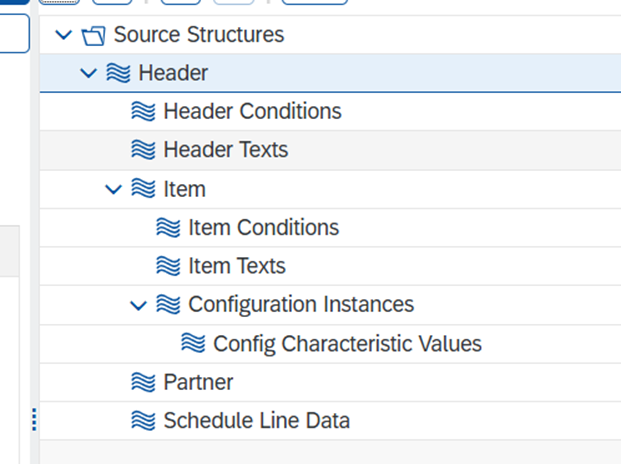621x464 pixels.
Task: Collapse the Configuration Instances node
Action: click(x=139, y=305)
